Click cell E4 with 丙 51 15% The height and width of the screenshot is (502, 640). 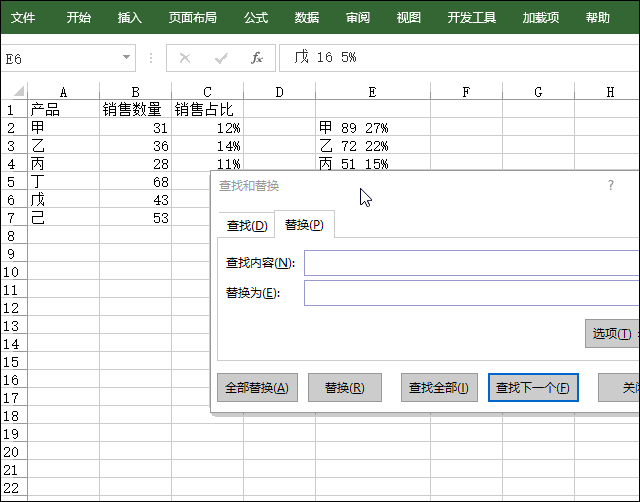tap(373, 163)
